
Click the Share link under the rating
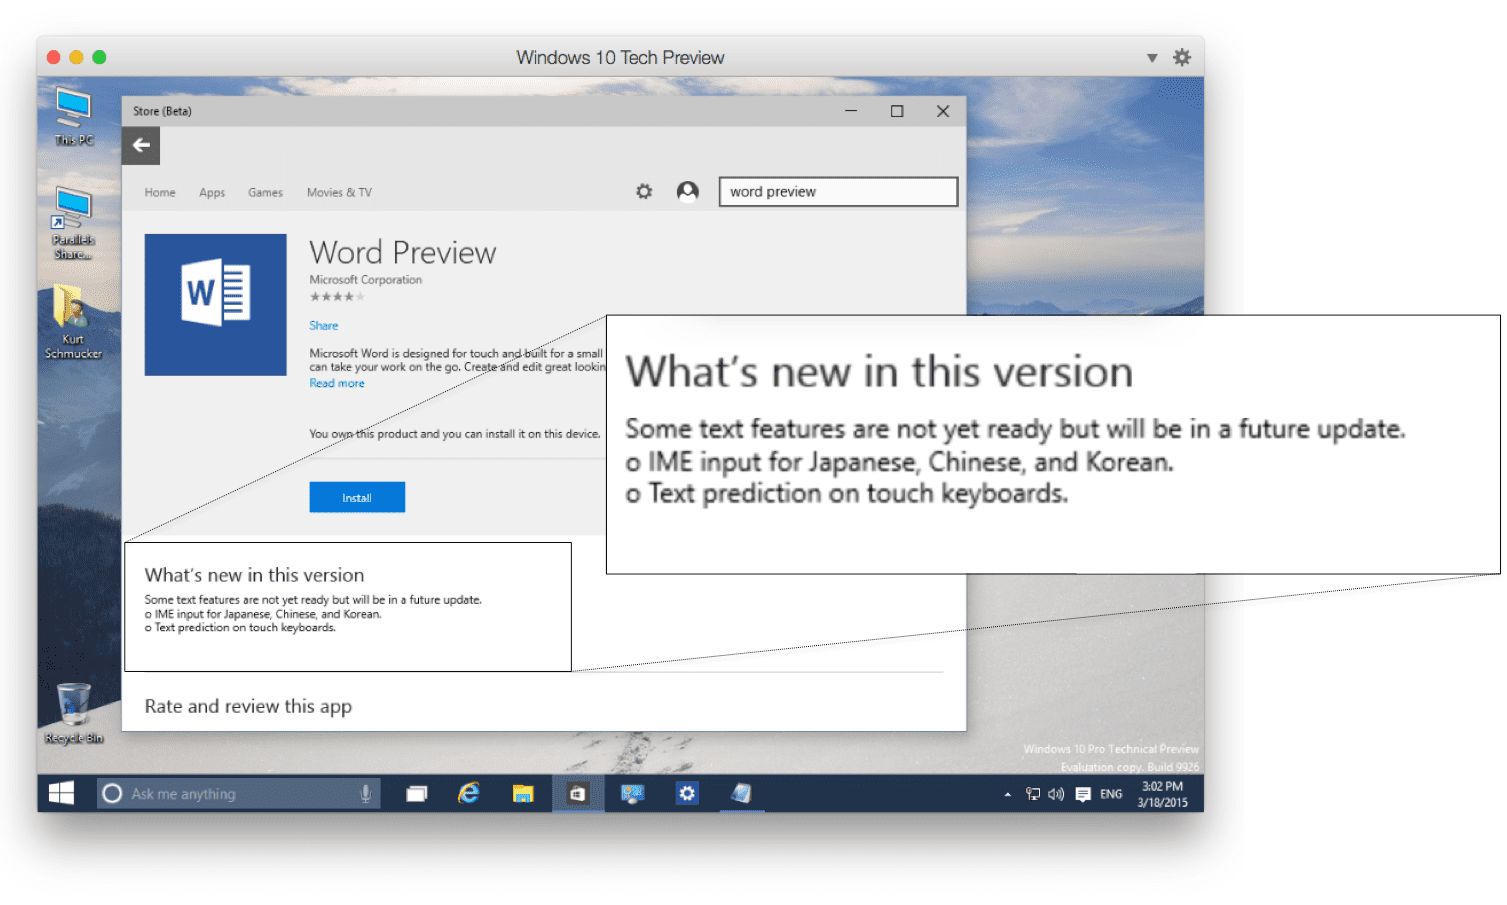pyautogui.click(x=324, y=325)
